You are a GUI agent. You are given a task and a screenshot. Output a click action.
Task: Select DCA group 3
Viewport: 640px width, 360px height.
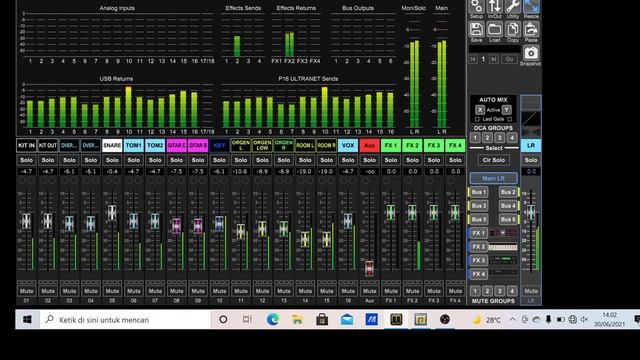pos(500,138)
